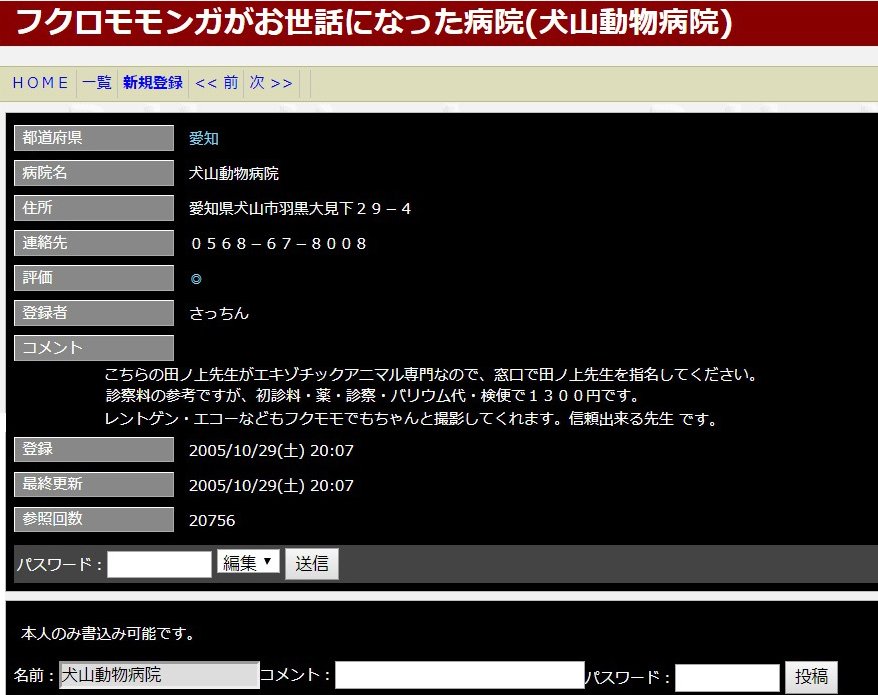
Task: Click the ◎ rating symbol
Action: pyautogui.click(x=196, y=279)
